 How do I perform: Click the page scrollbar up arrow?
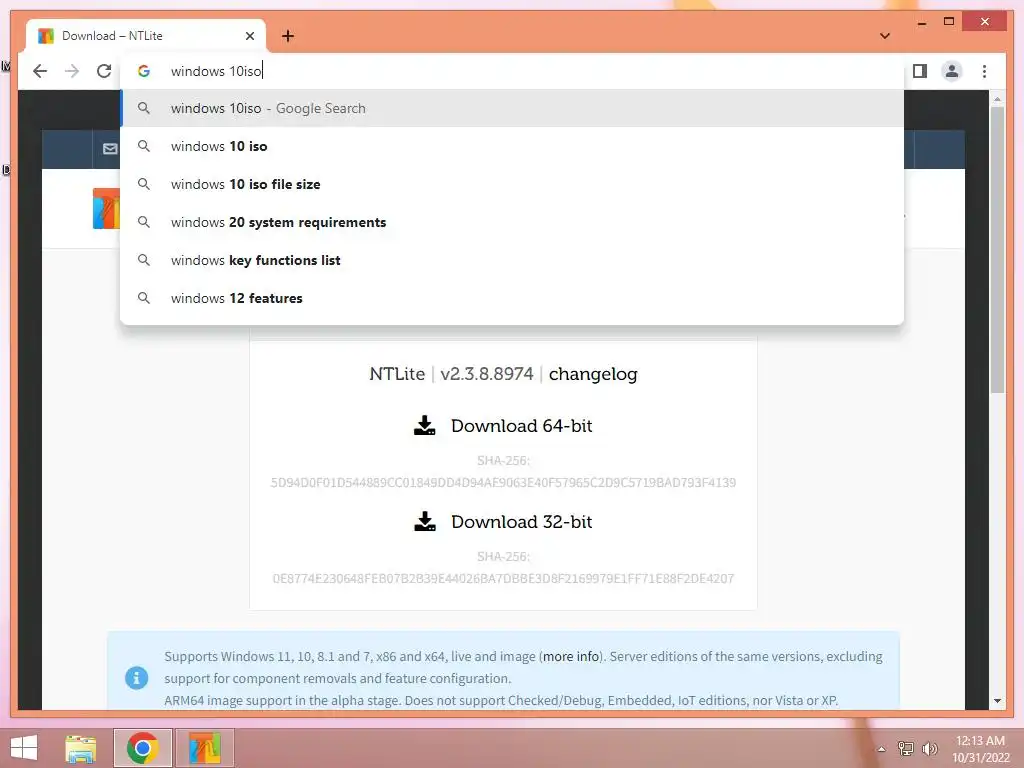(997, 99)
